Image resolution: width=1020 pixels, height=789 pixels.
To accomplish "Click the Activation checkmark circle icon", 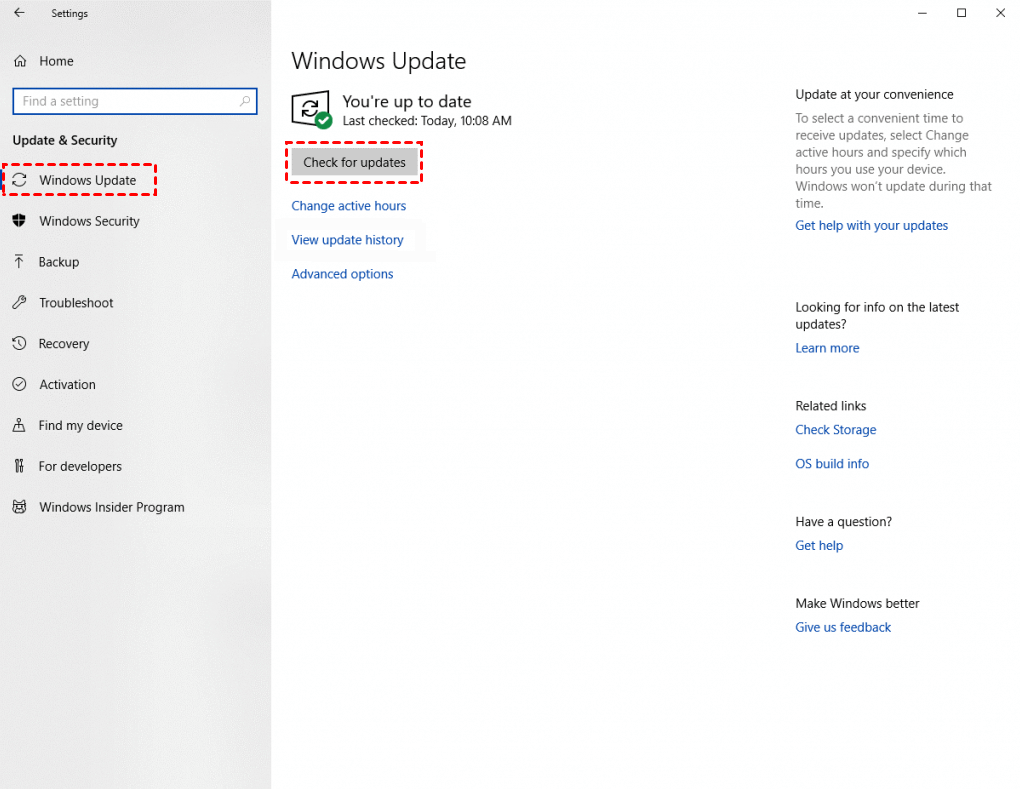I will click(19, 385).
